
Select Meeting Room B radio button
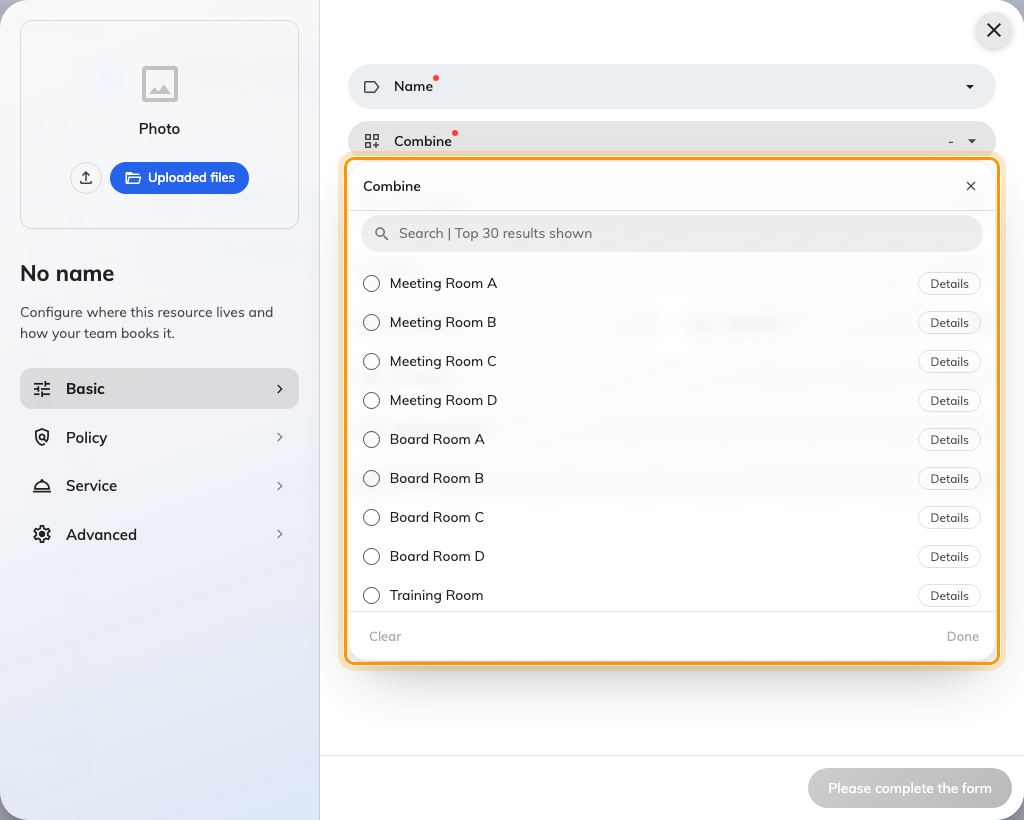click(x=372, y=323)
